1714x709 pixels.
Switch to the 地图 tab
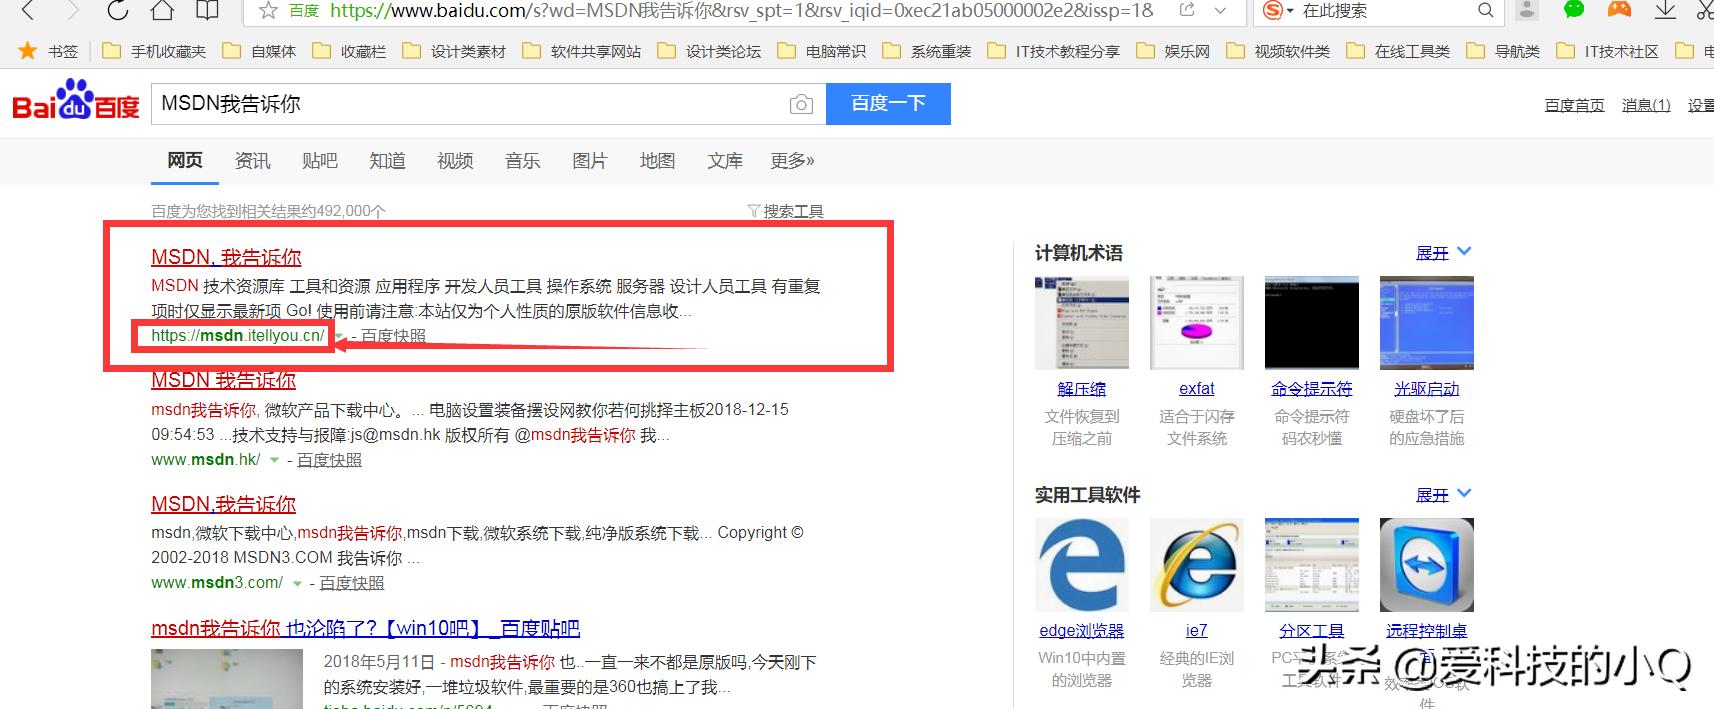click(657, 161)
